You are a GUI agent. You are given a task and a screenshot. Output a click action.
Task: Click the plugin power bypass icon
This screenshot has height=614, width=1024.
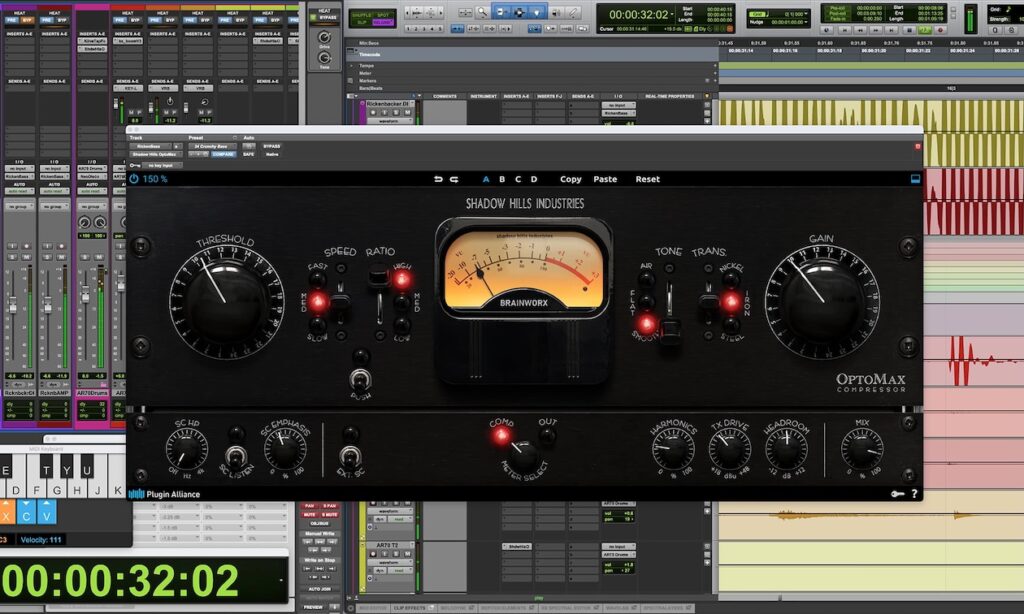coord(134,178)
